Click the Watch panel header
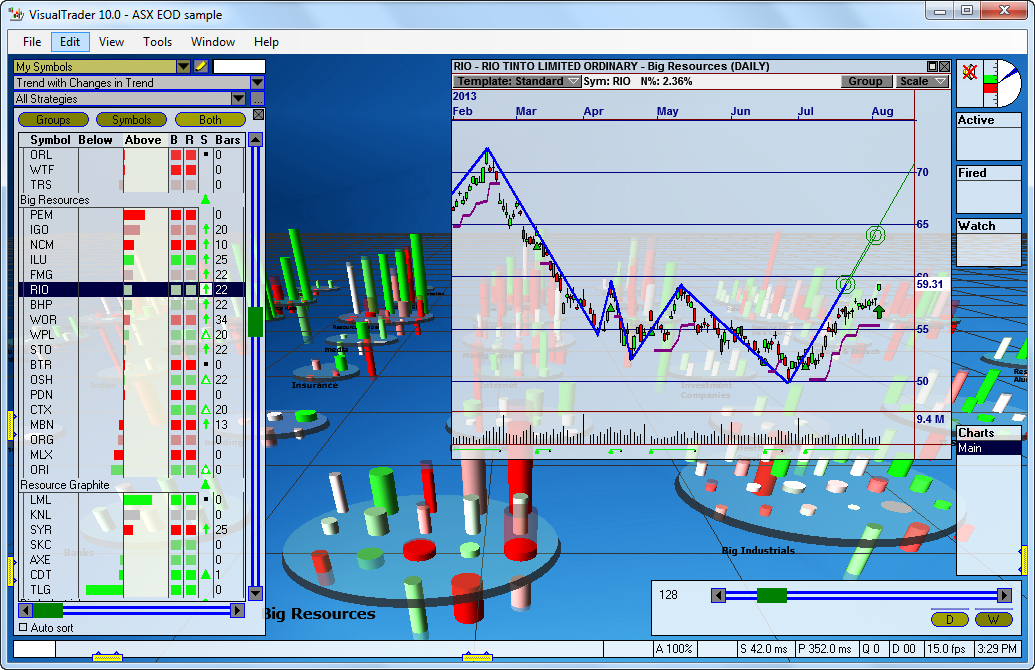Viewport: 1035px width, 670px height. click(x=989, y=226)
